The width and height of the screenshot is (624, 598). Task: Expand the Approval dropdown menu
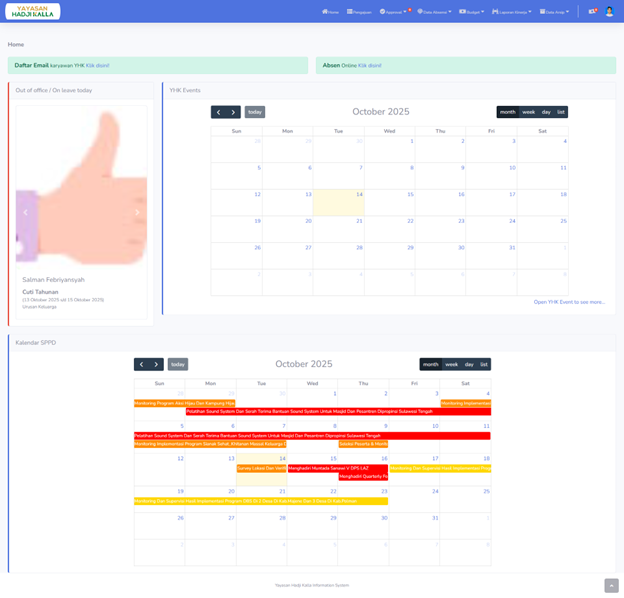pos(394,12)
